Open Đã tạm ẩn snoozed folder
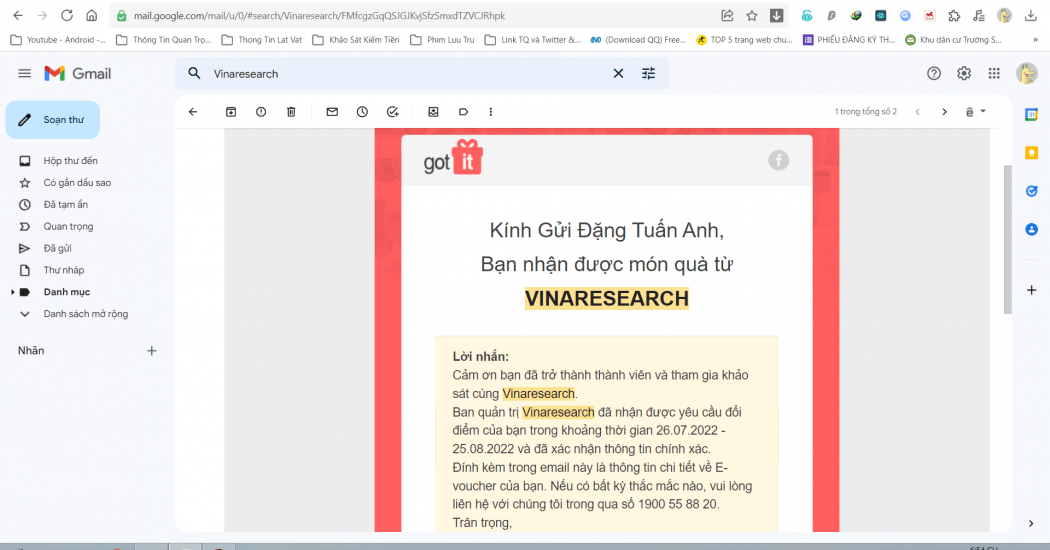 point(66,204)
